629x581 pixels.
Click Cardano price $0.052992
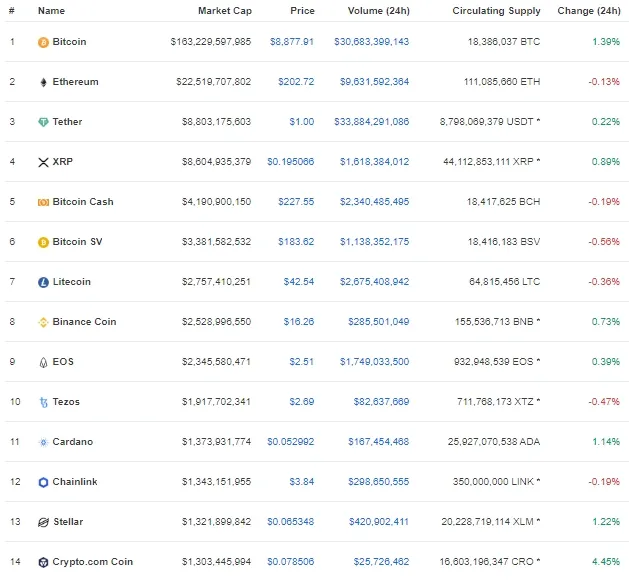pyautogui.click(x=290, y=442)
